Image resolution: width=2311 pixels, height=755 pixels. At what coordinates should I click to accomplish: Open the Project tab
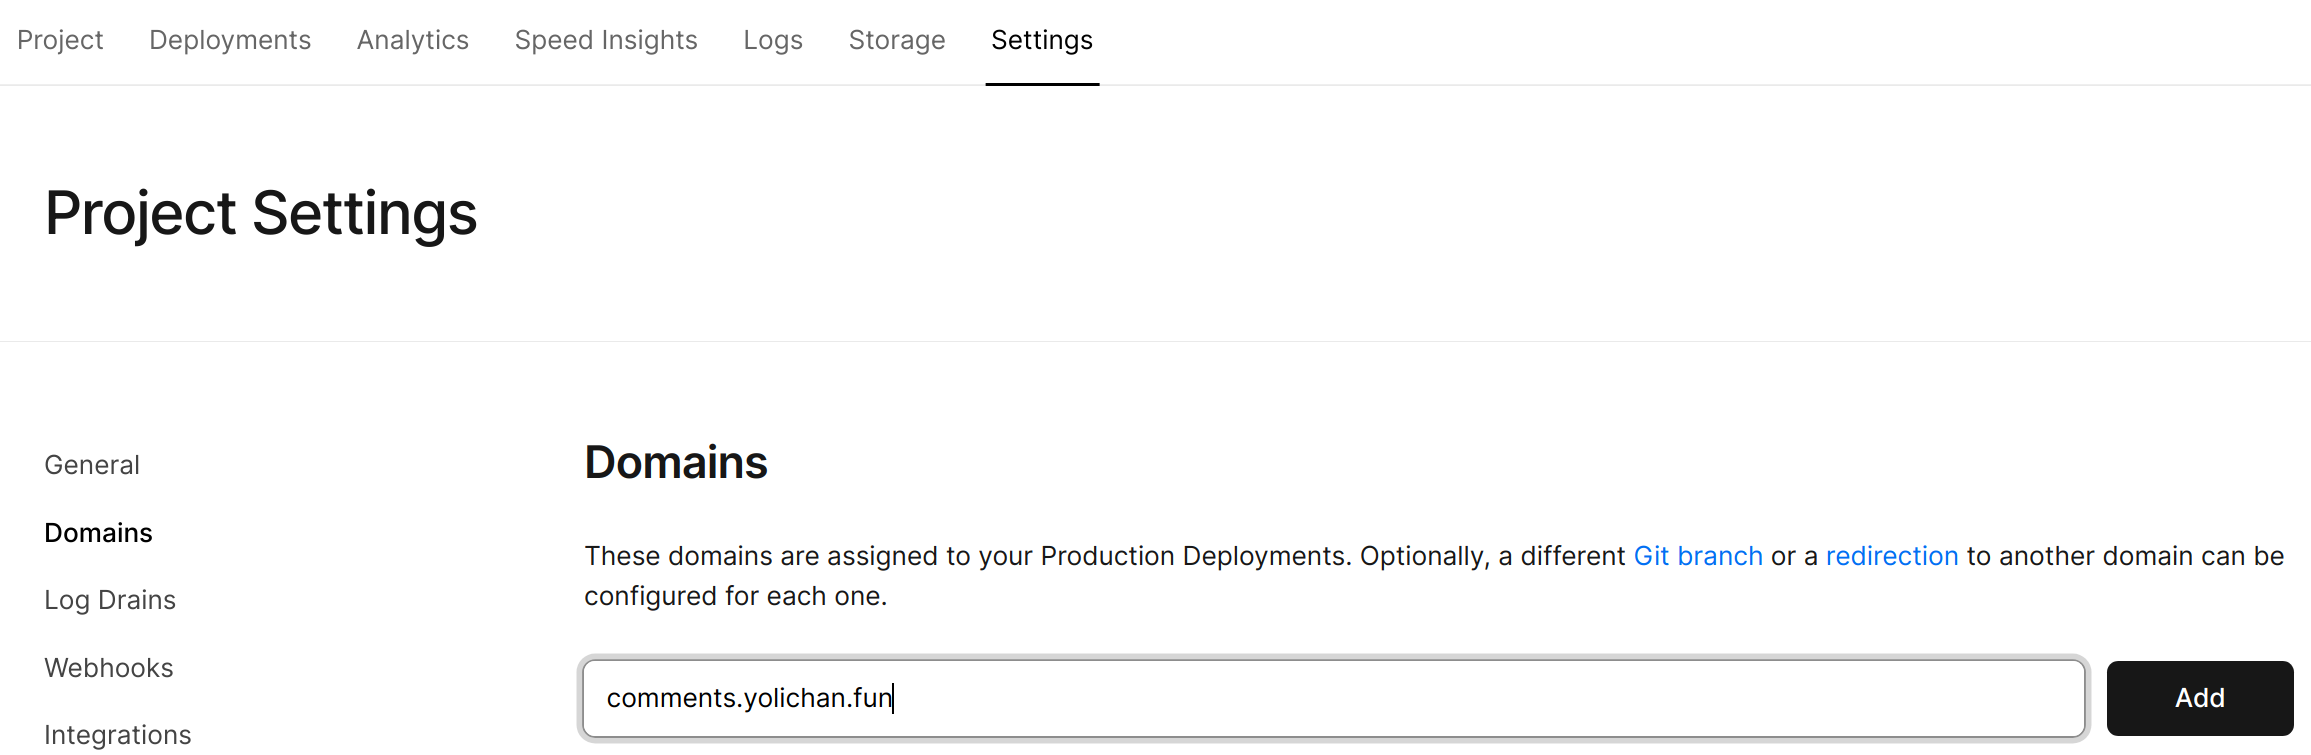(x=60, y=40)
